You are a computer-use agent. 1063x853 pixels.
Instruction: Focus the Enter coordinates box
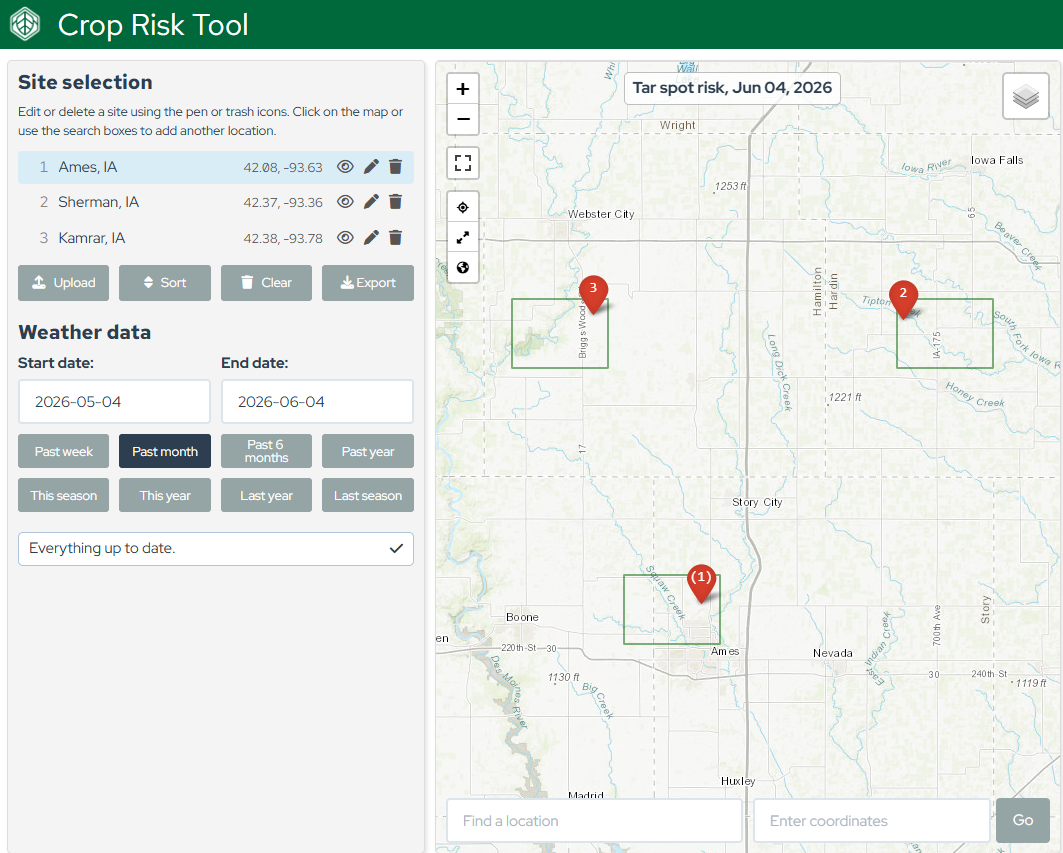(x=872, y=820)
